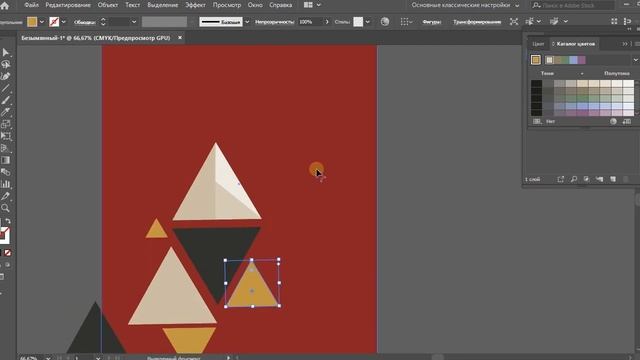The image size is (640, 360).
Task: Click the Обводка stroke label
Action: point(85,22)
